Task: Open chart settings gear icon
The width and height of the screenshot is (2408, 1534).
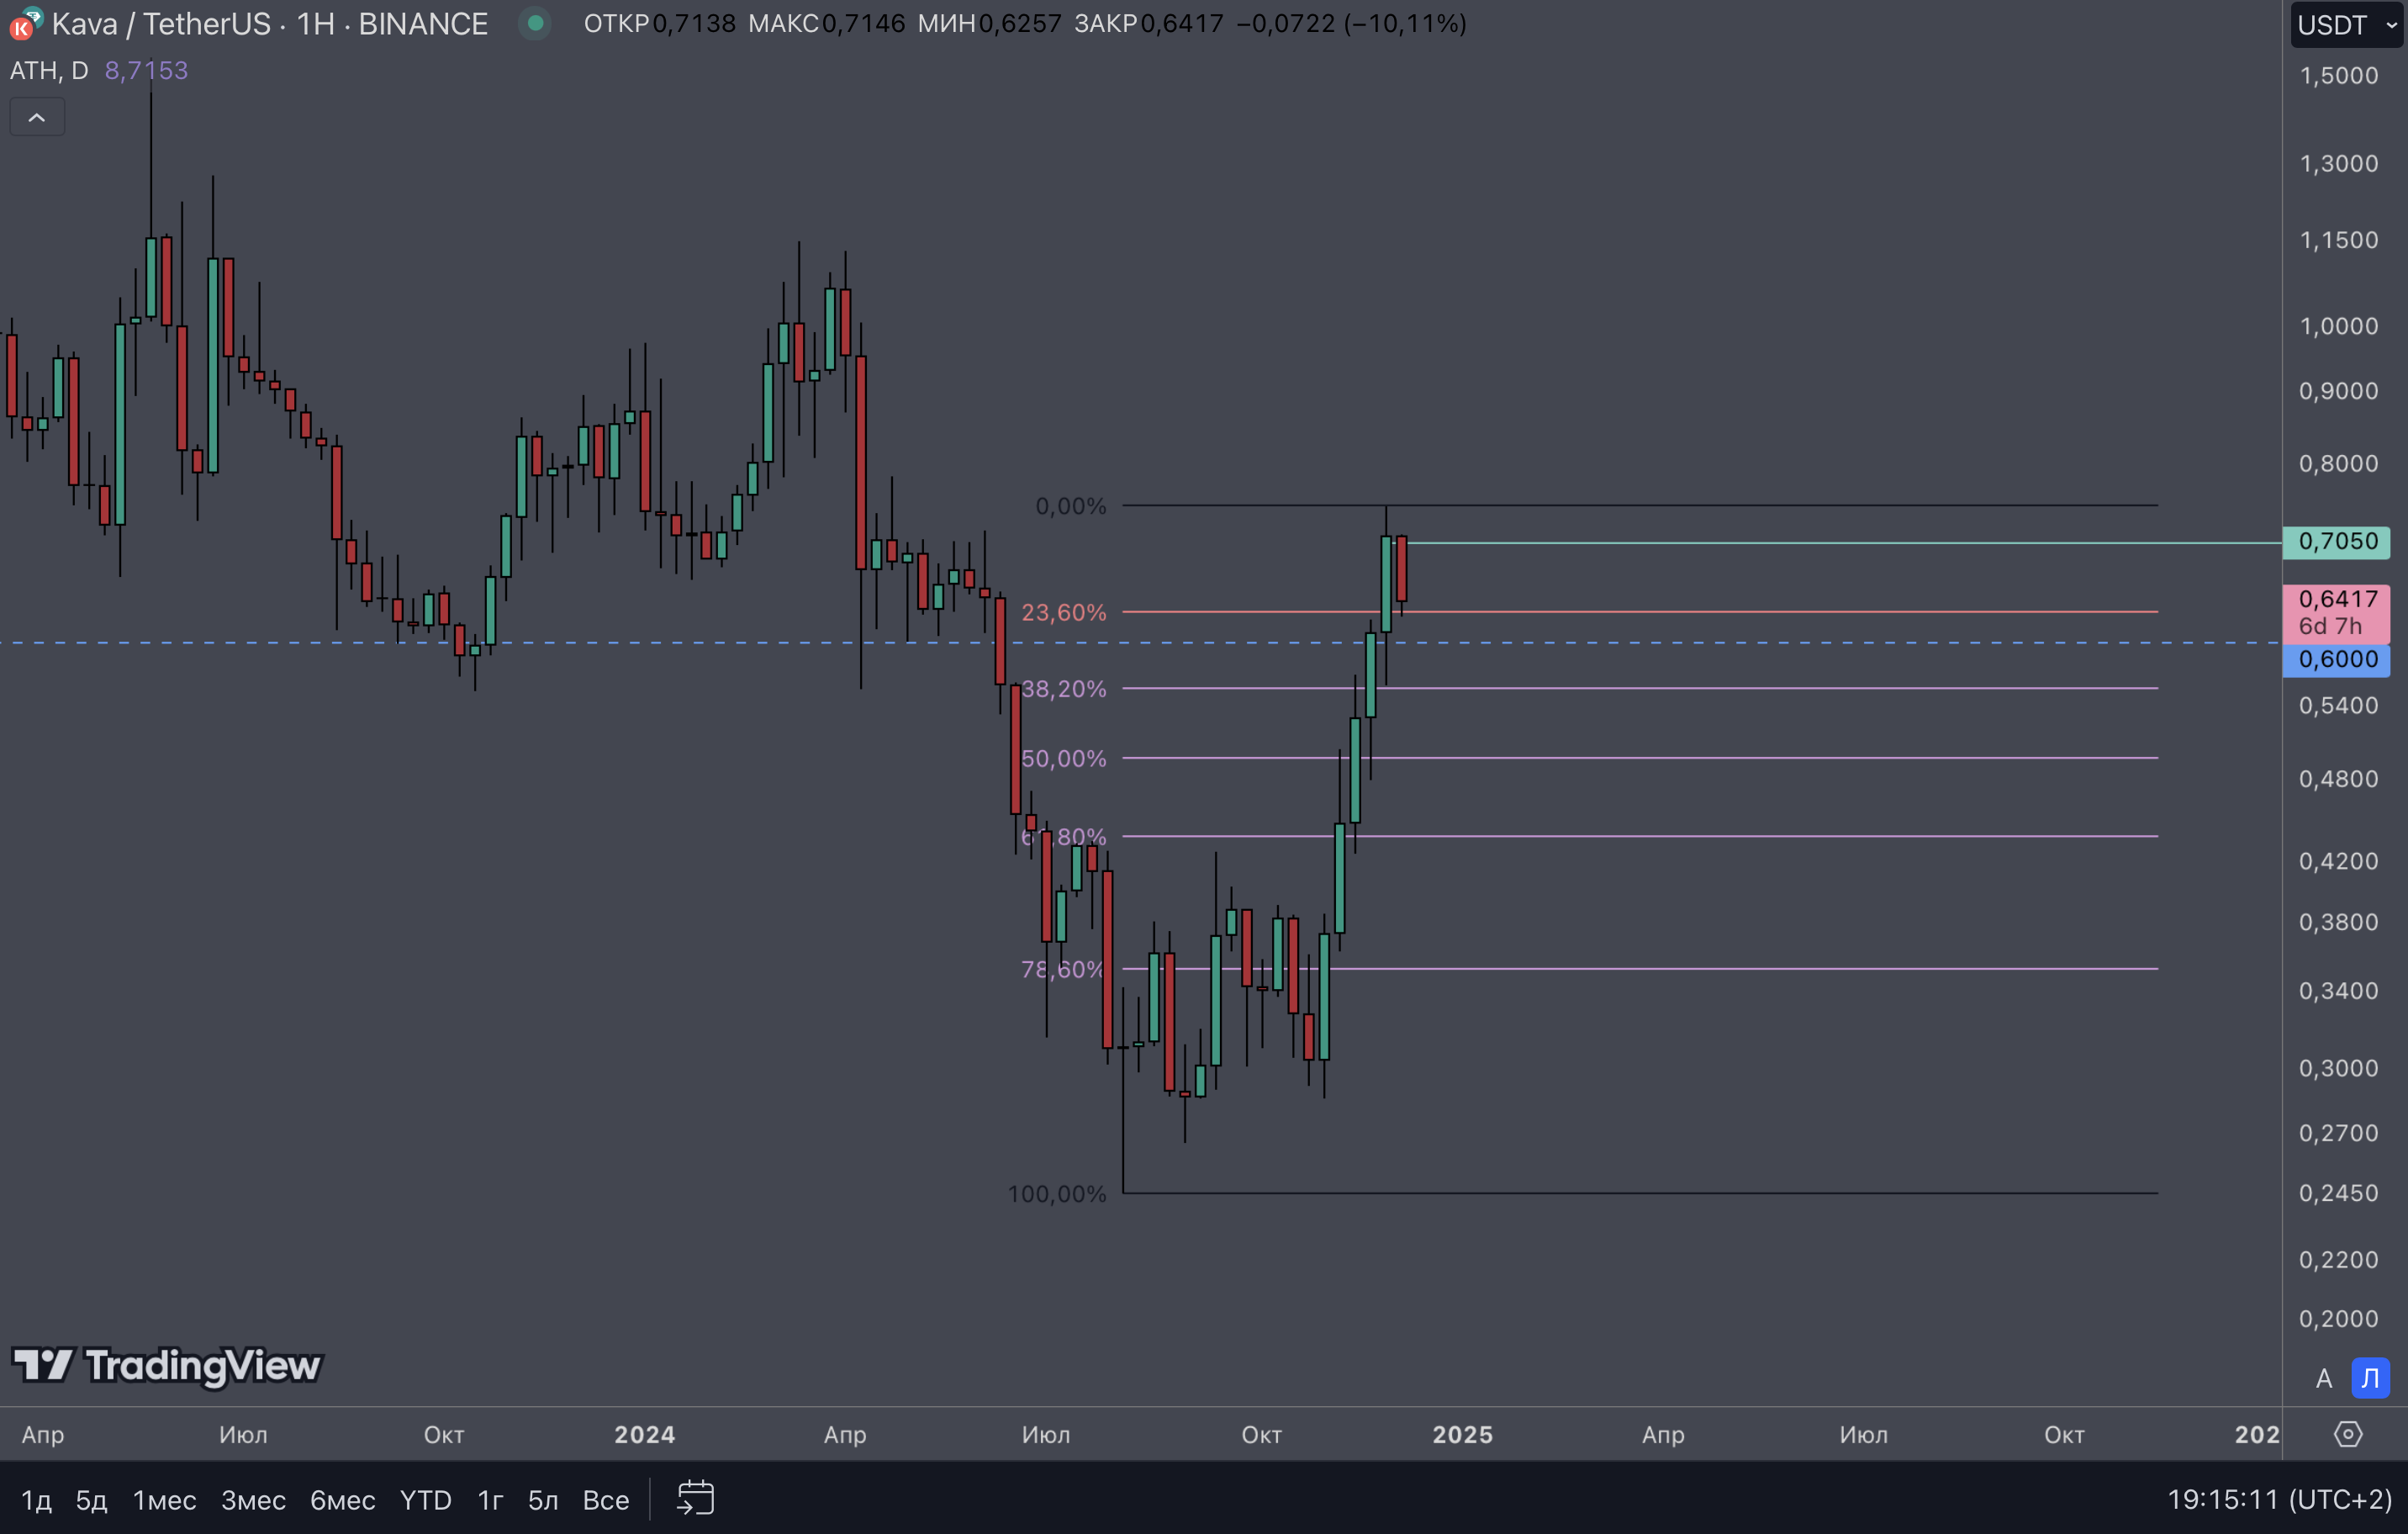Action: coord(2347,1434)
